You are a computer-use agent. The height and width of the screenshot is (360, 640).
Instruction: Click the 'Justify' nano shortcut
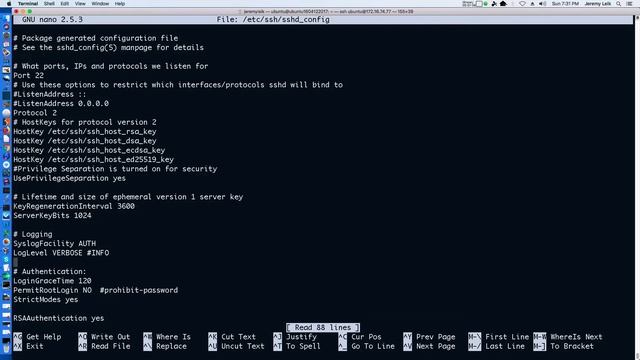(x=295, y=337)
